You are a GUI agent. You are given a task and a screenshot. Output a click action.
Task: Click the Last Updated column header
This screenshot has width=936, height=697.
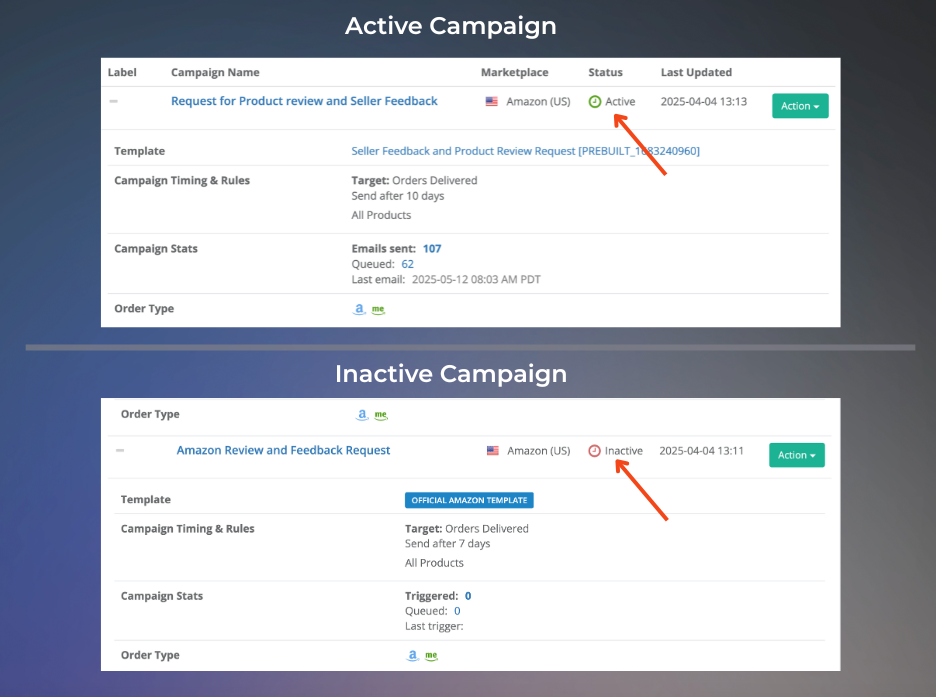click(x=696, y=72)
